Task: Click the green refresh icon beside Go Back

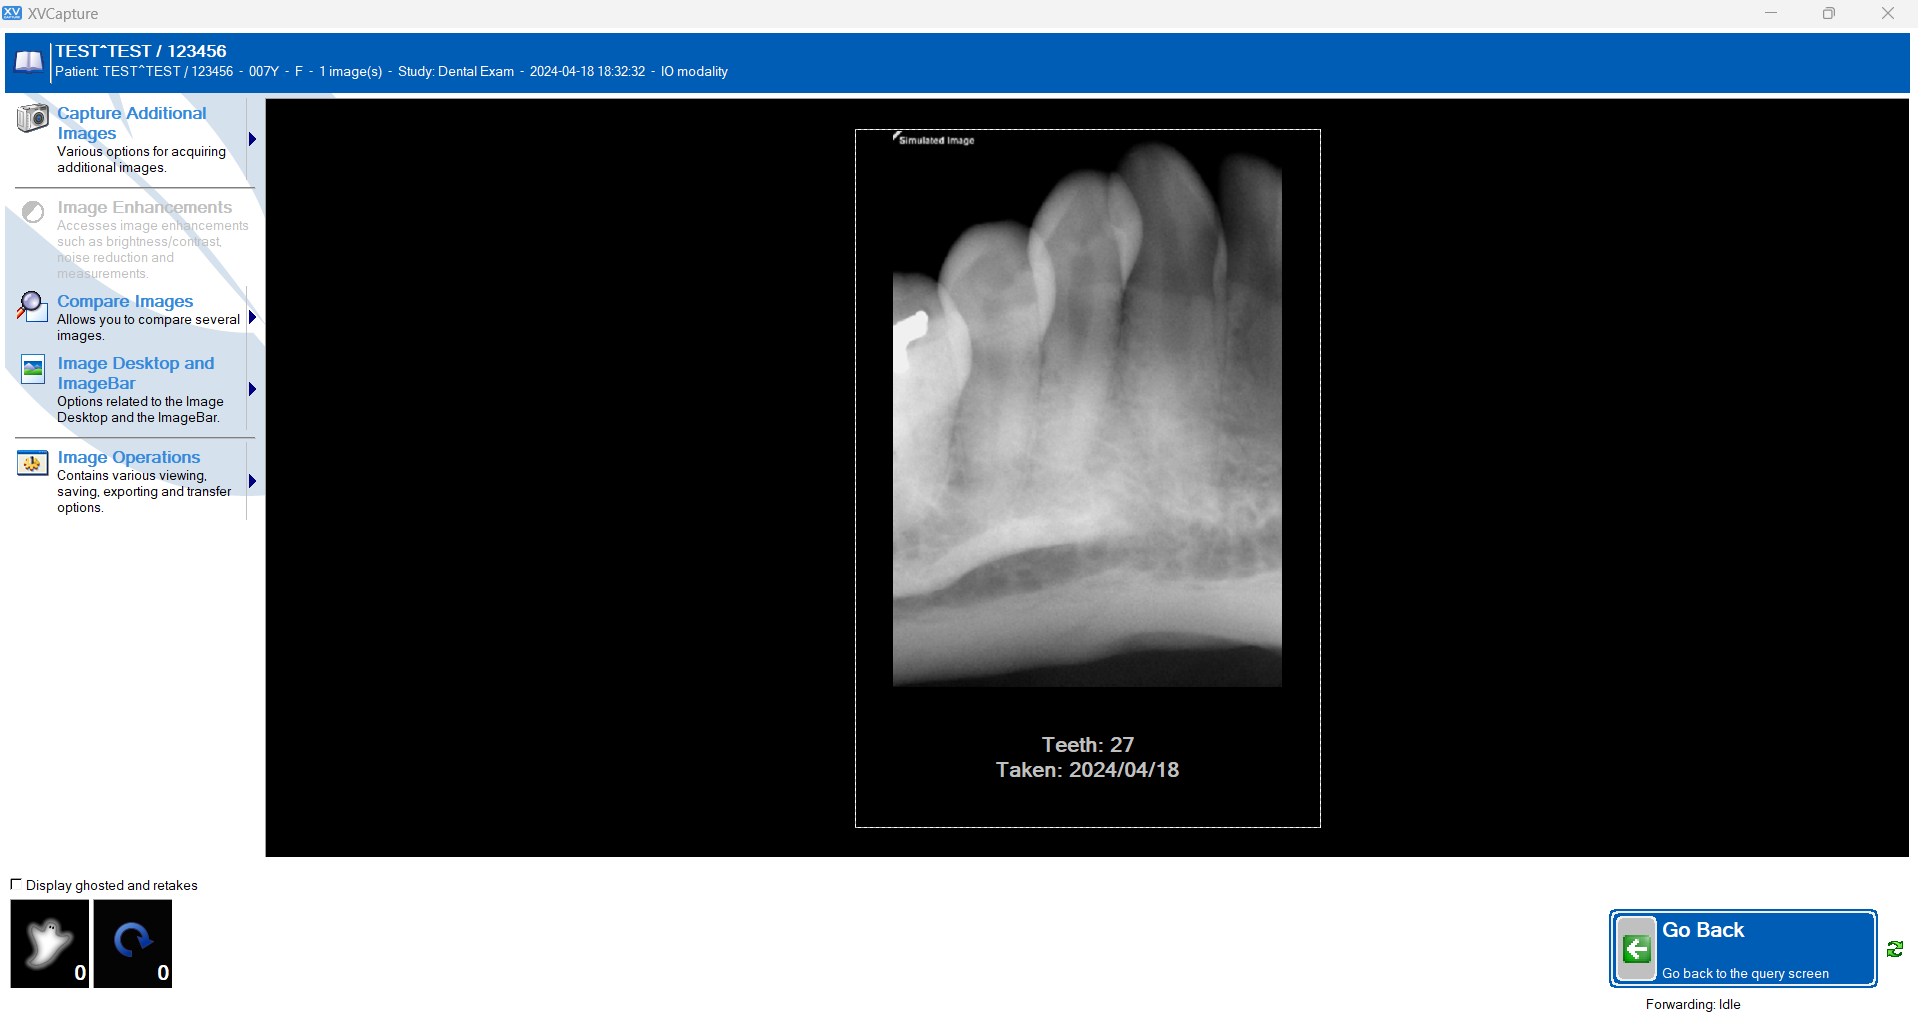Action: (1895, 949)
